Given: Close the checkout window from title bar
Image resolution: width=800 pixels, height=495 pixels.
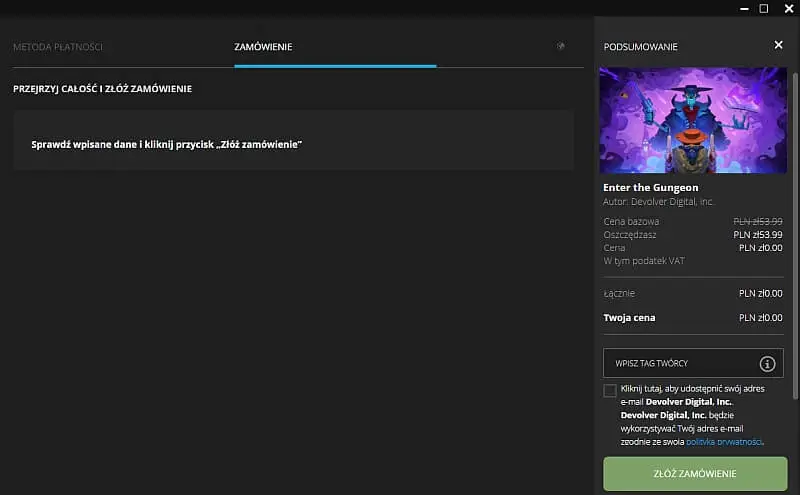Looking at the screenshot, I should pyautogui.click(x=786, y=8).
